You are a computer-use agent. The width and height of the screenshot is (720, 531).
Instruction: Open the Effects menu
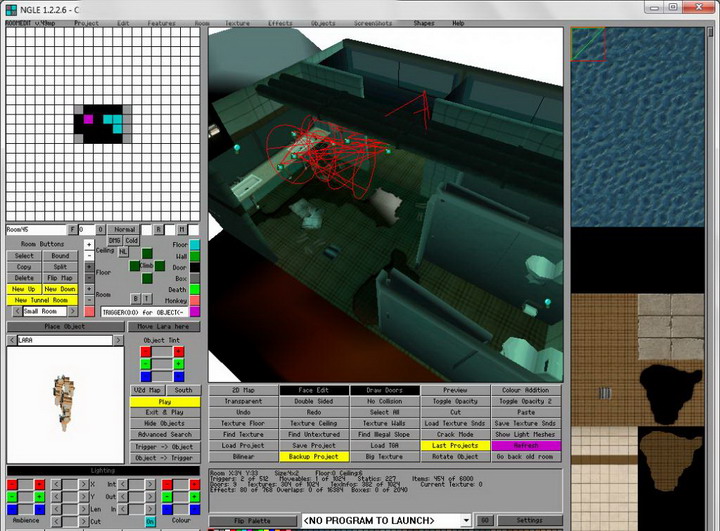tap(280, 23)
